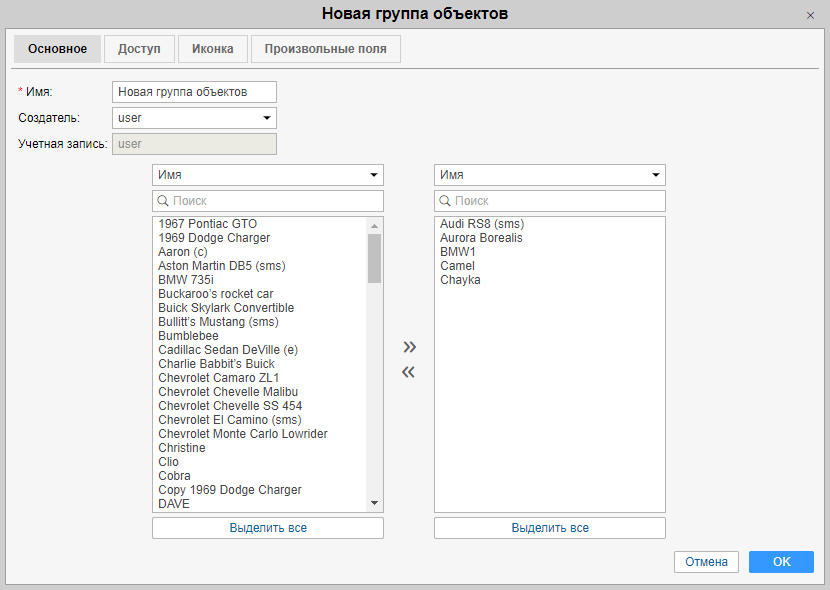Viewport: 830px width, 590px height.
Task: Click Выделить все under right list
Action: (x=550, y=528)
